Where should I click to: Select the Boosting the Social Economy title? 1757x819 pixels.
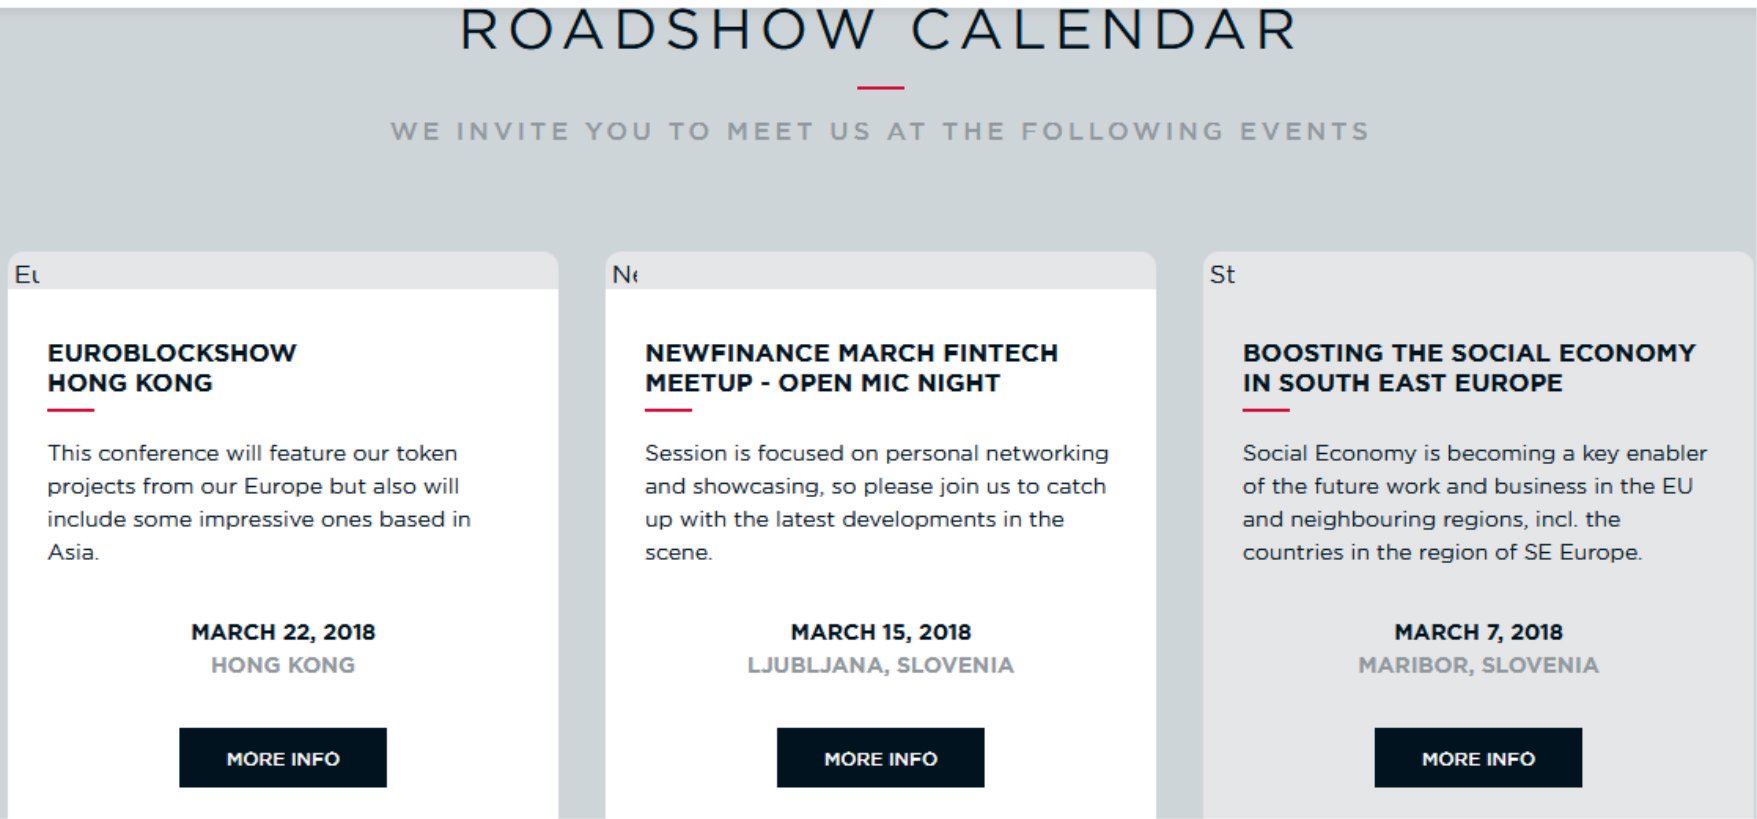[x=1469, y=368]
